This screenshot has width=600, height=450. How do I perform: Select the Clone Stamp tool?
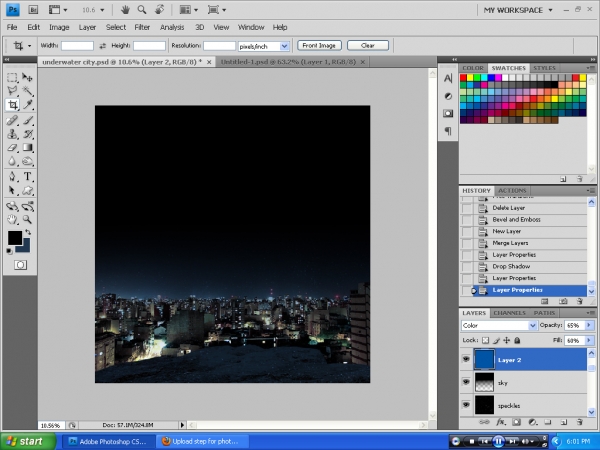[x=12, y=134]
